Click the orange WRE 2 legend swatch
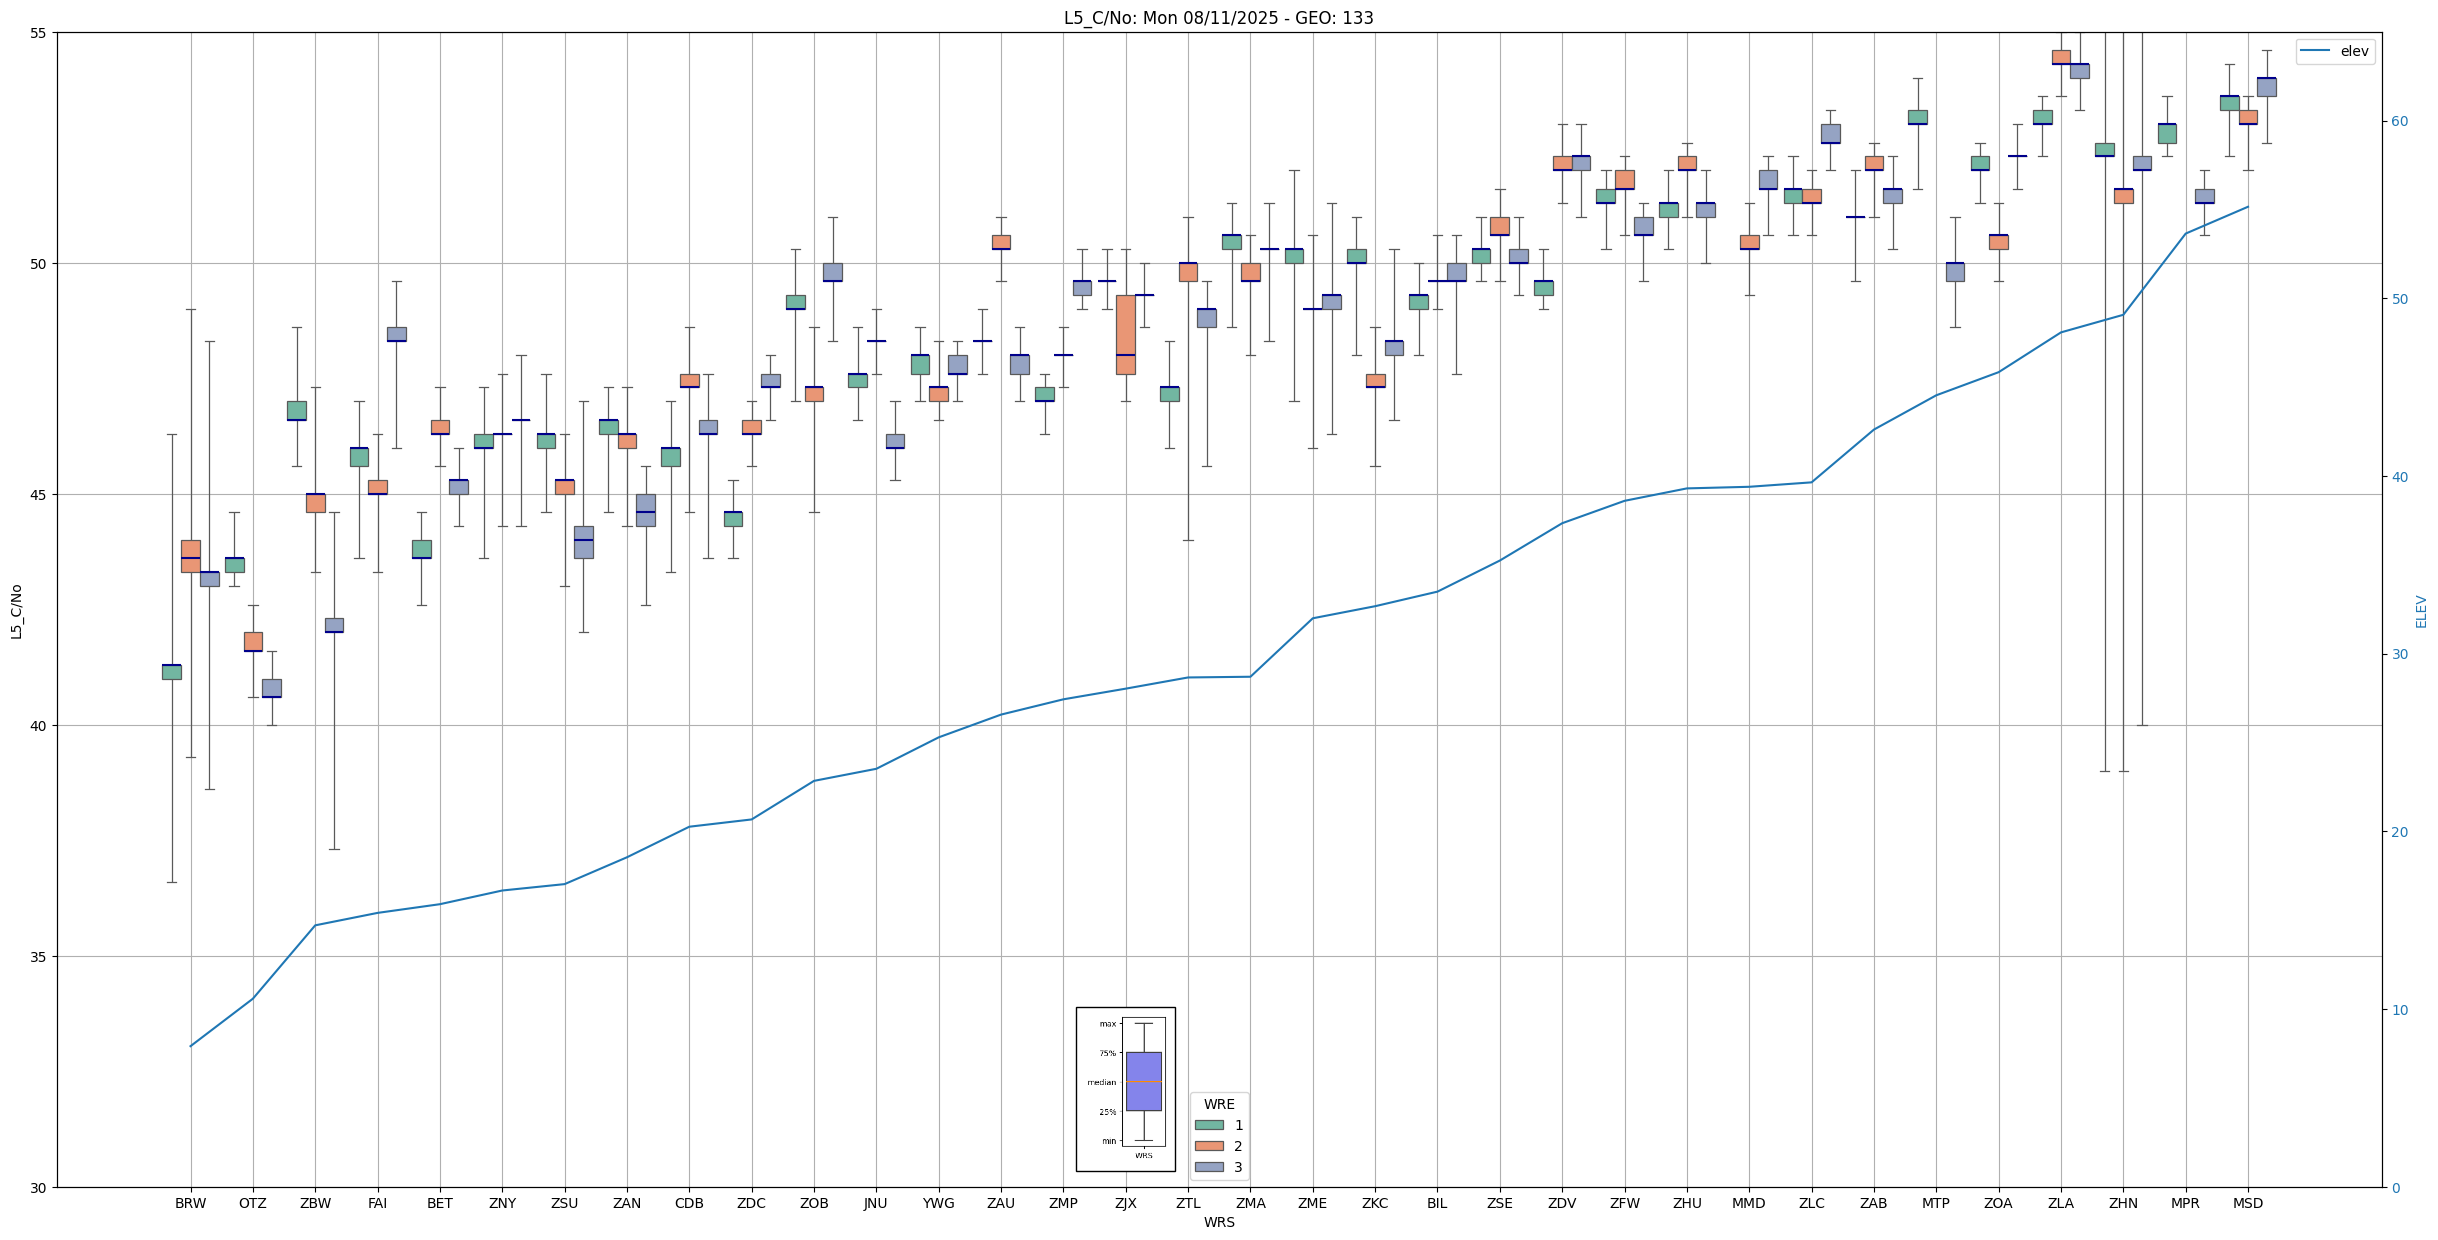The width and height of the screenshot is (2438, 1240). point(1209,1146)
